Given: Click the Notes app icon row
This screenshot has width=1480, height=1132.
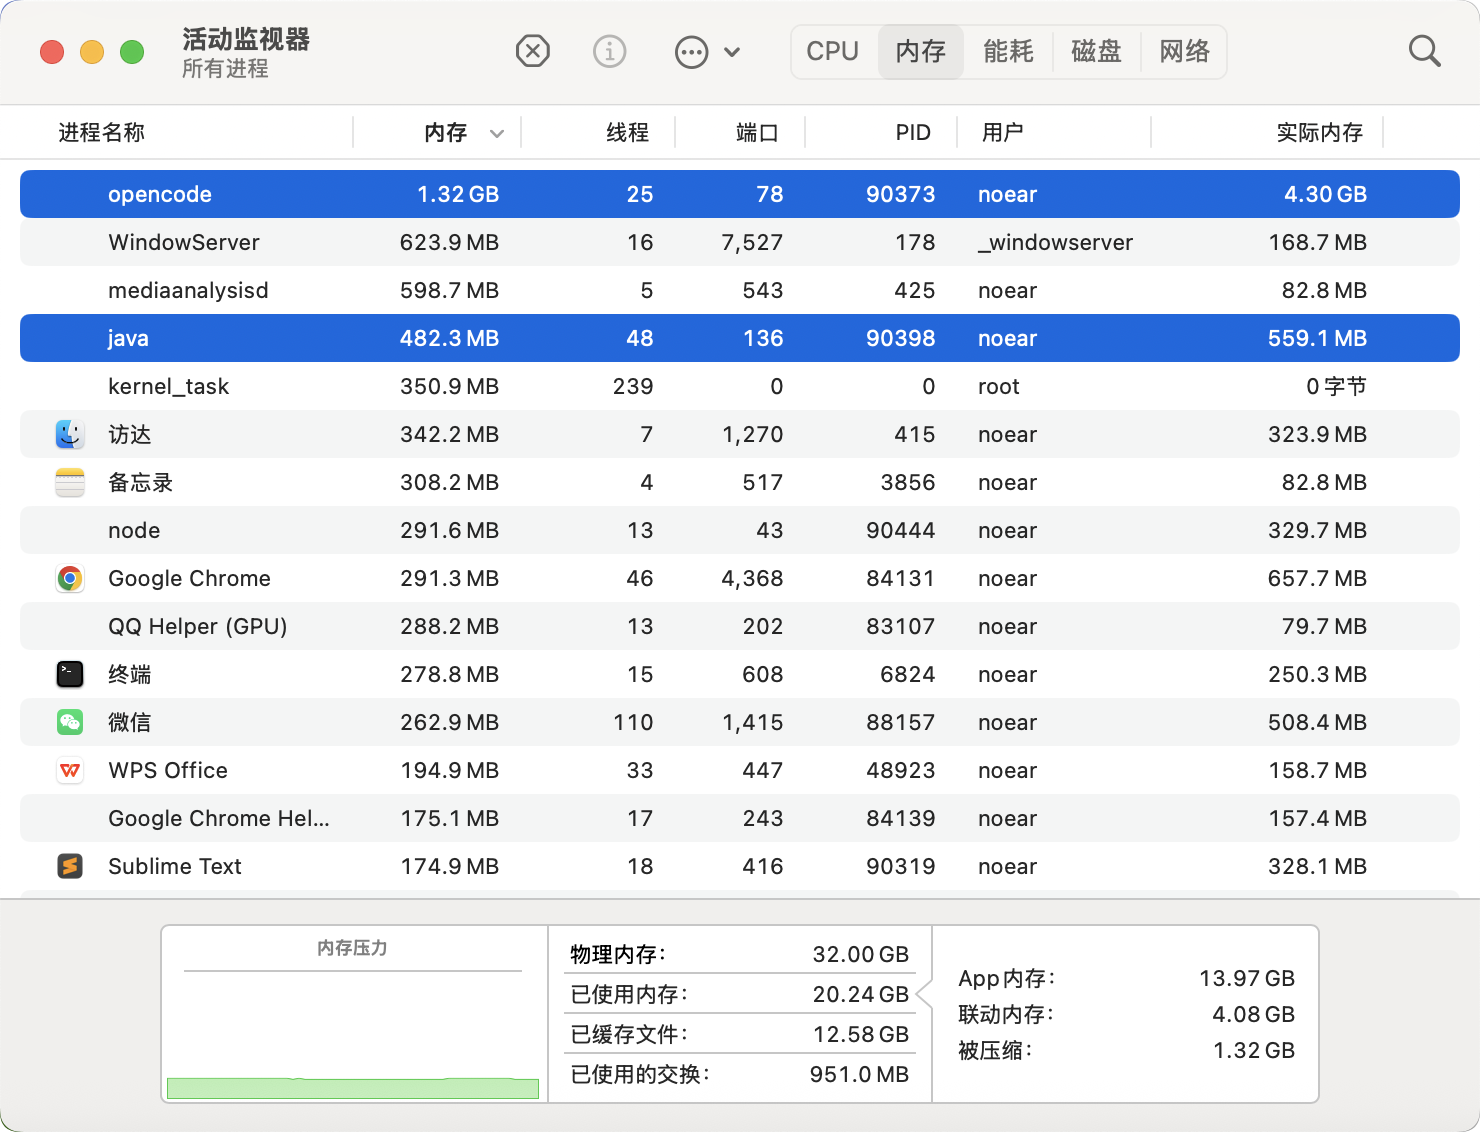Looking at the screenshot, I should tap(70, 482).
